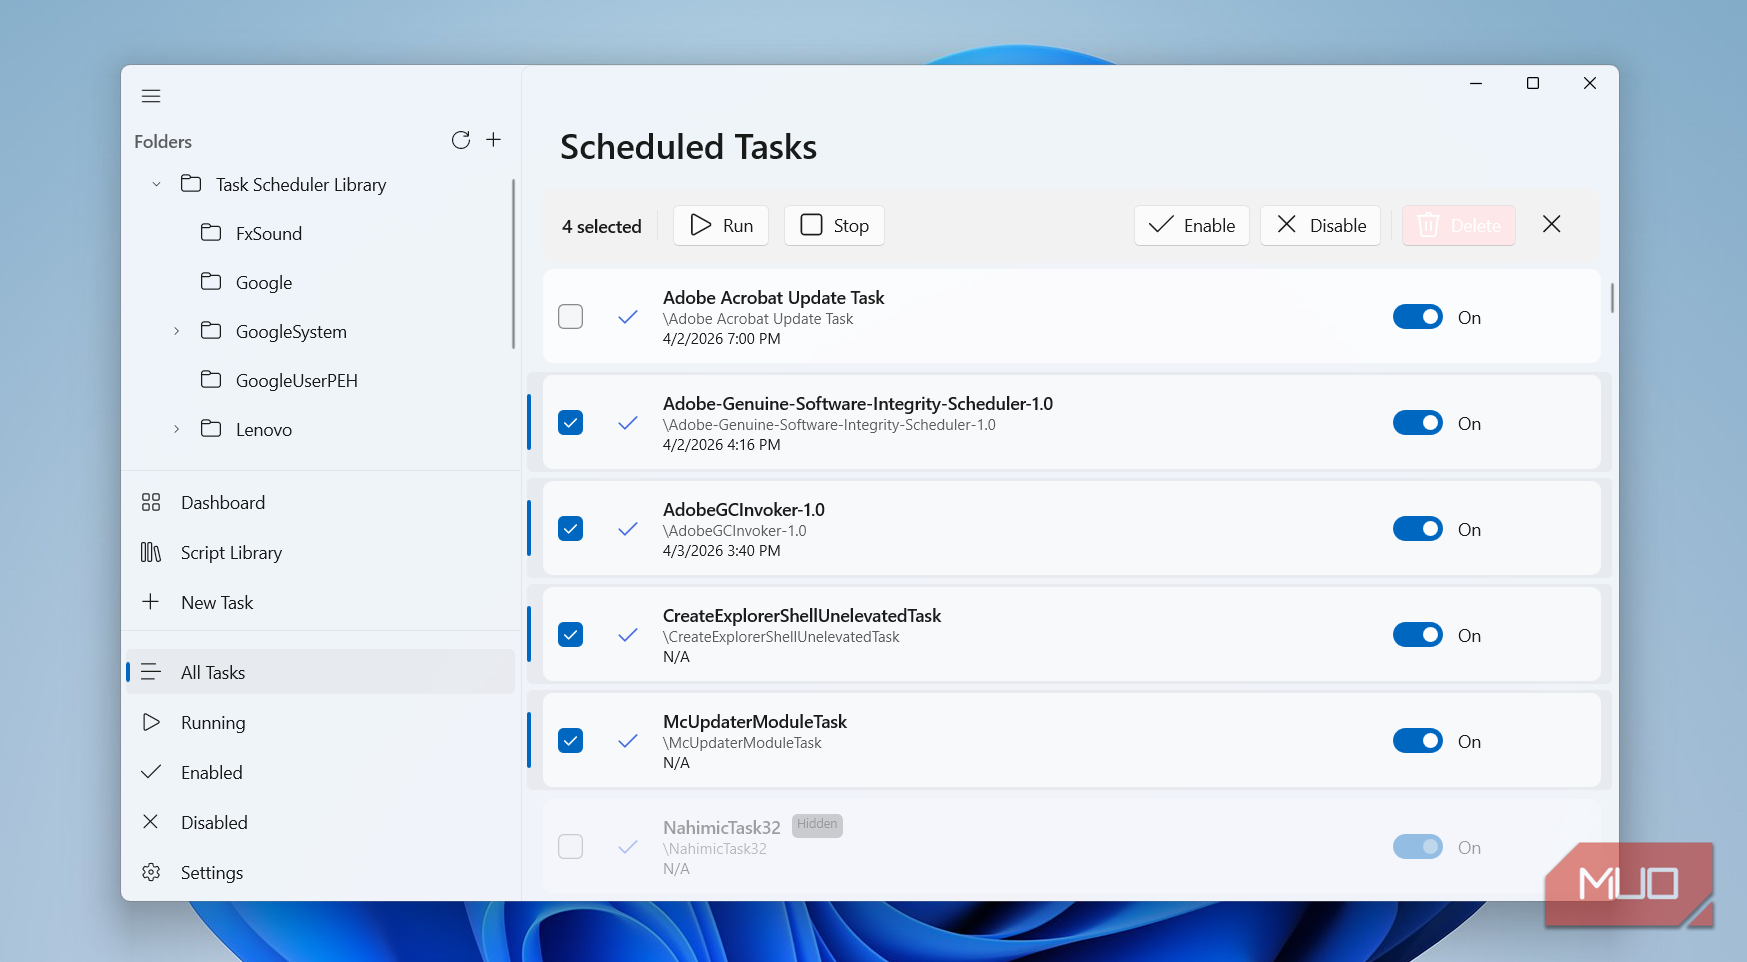Open the Dashboard page

click(320, 502)
